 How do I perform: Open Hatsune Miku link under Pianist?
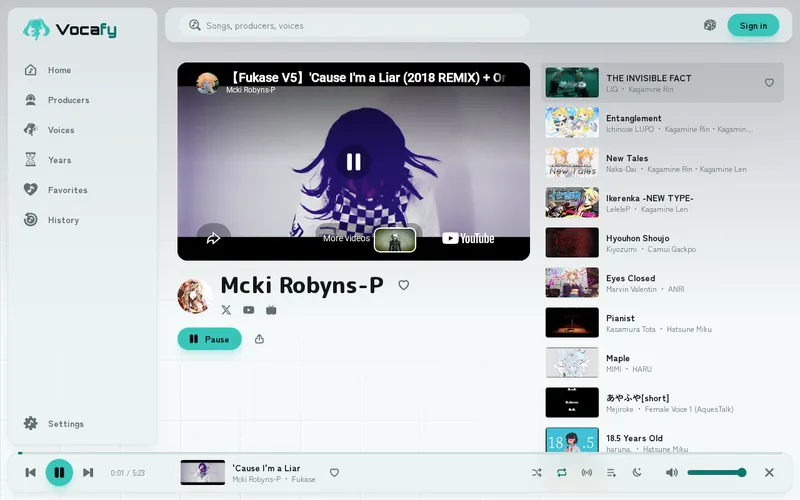click(x=689, y=330)
